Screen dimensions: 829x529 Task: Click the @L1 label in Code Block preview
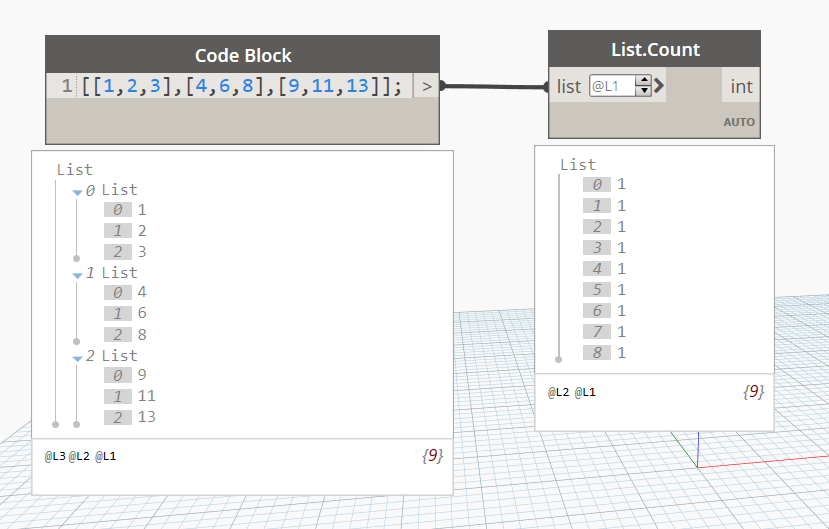105,456
